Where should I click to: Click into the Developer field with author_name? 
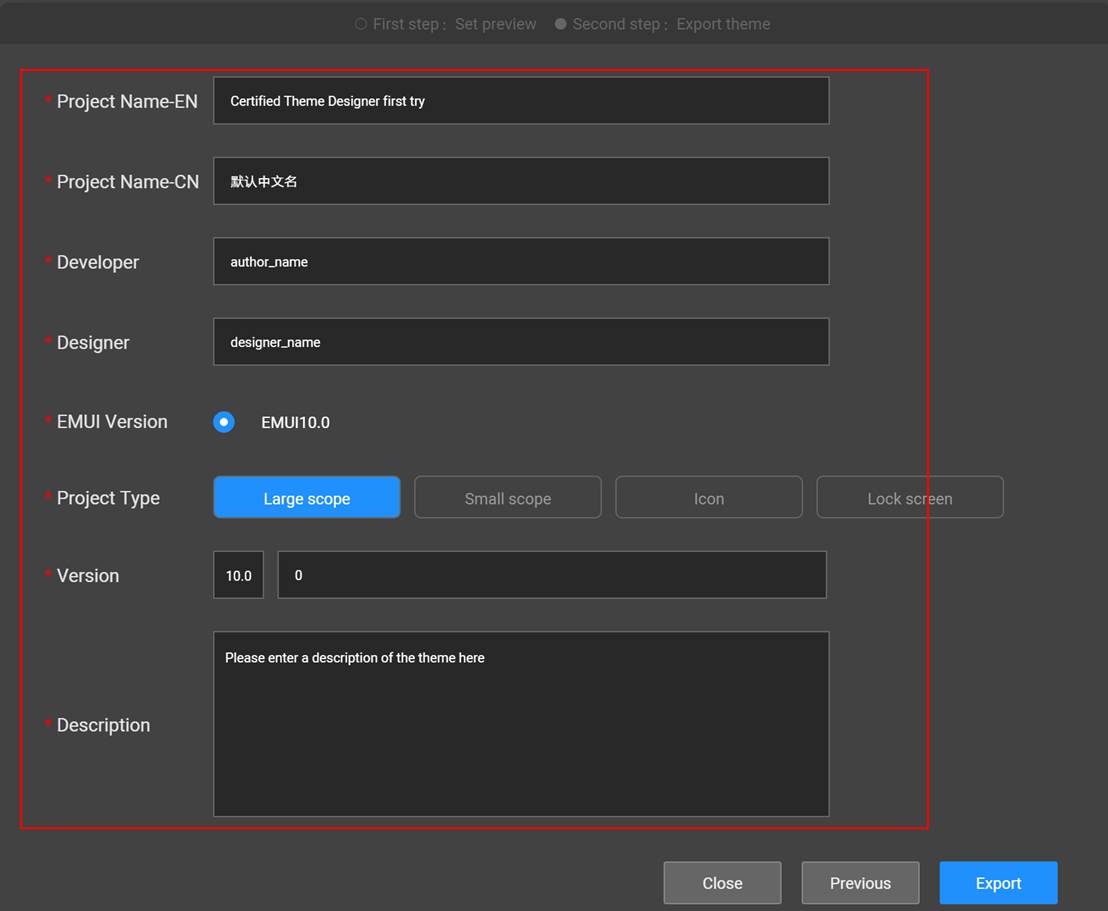pos(521,262)
